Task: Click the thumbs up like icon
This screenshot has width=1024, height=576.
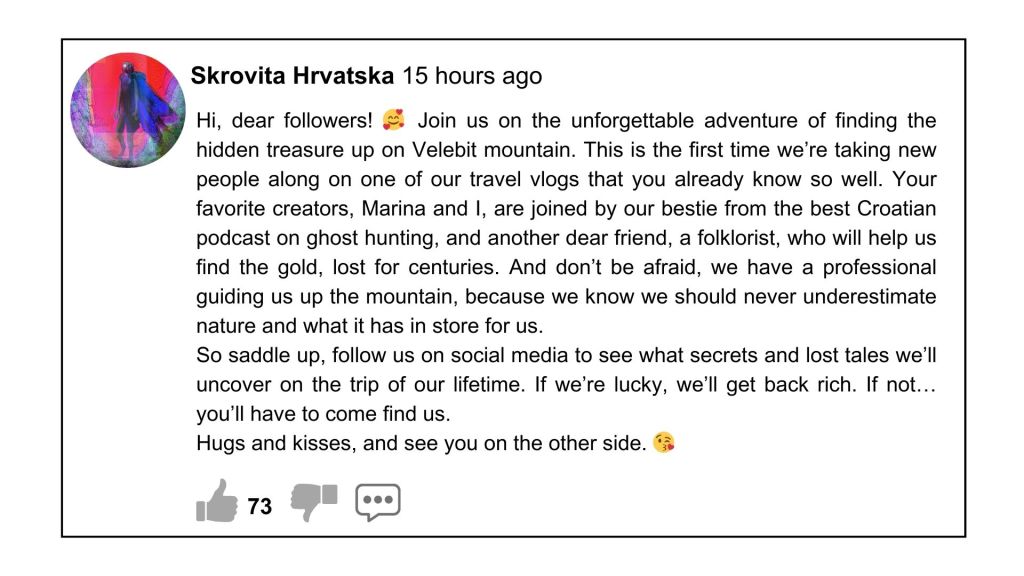Action: (x=217, y=501)
